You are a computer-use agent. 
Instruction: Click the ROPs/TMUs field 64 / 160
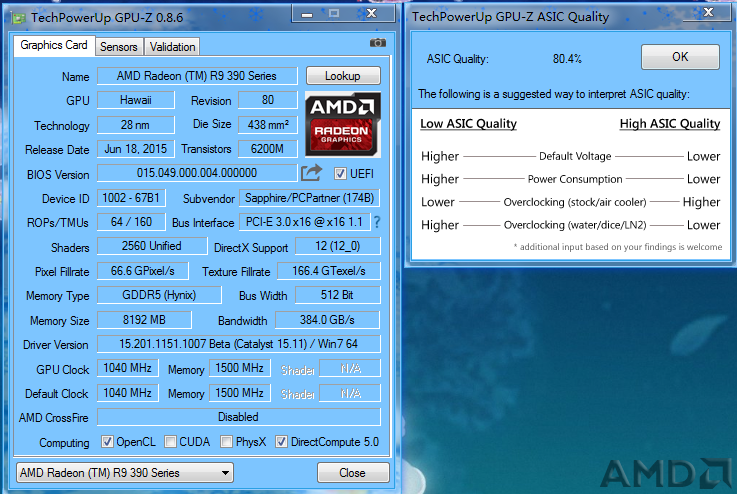[x=131, y=222]
